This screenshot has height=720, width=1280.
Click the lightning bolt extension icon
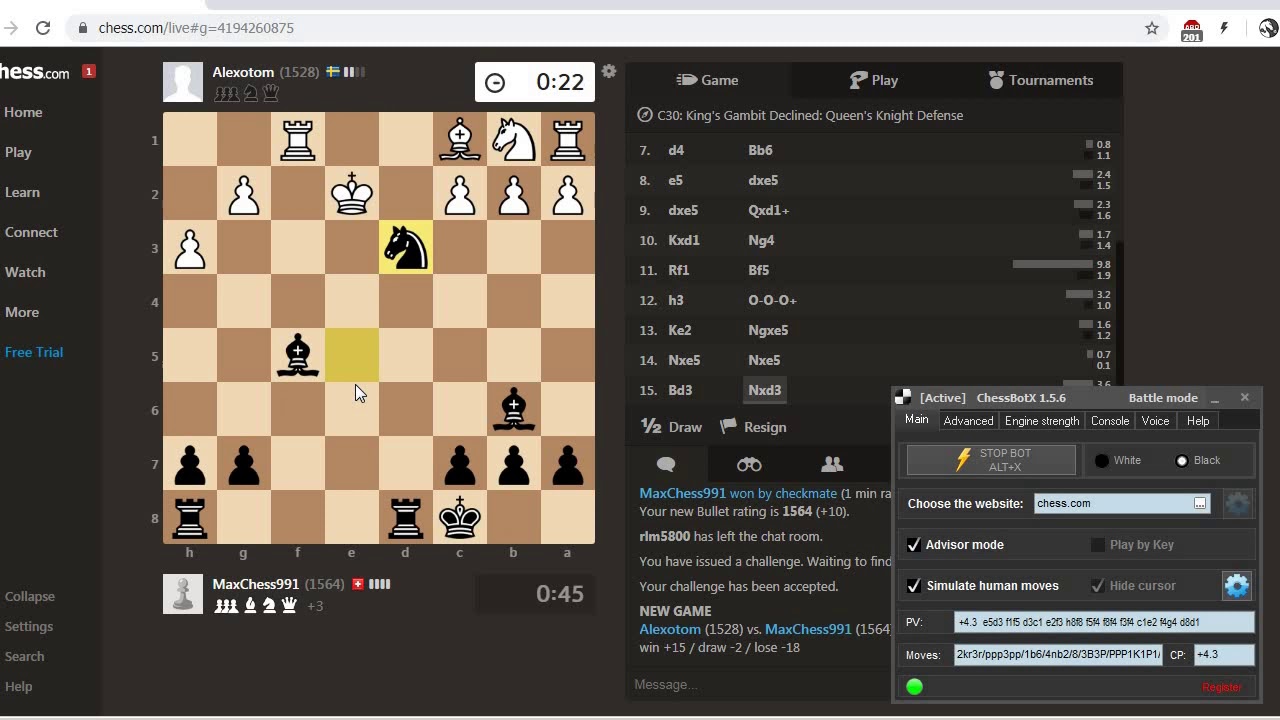click(x=1224, y=28)
